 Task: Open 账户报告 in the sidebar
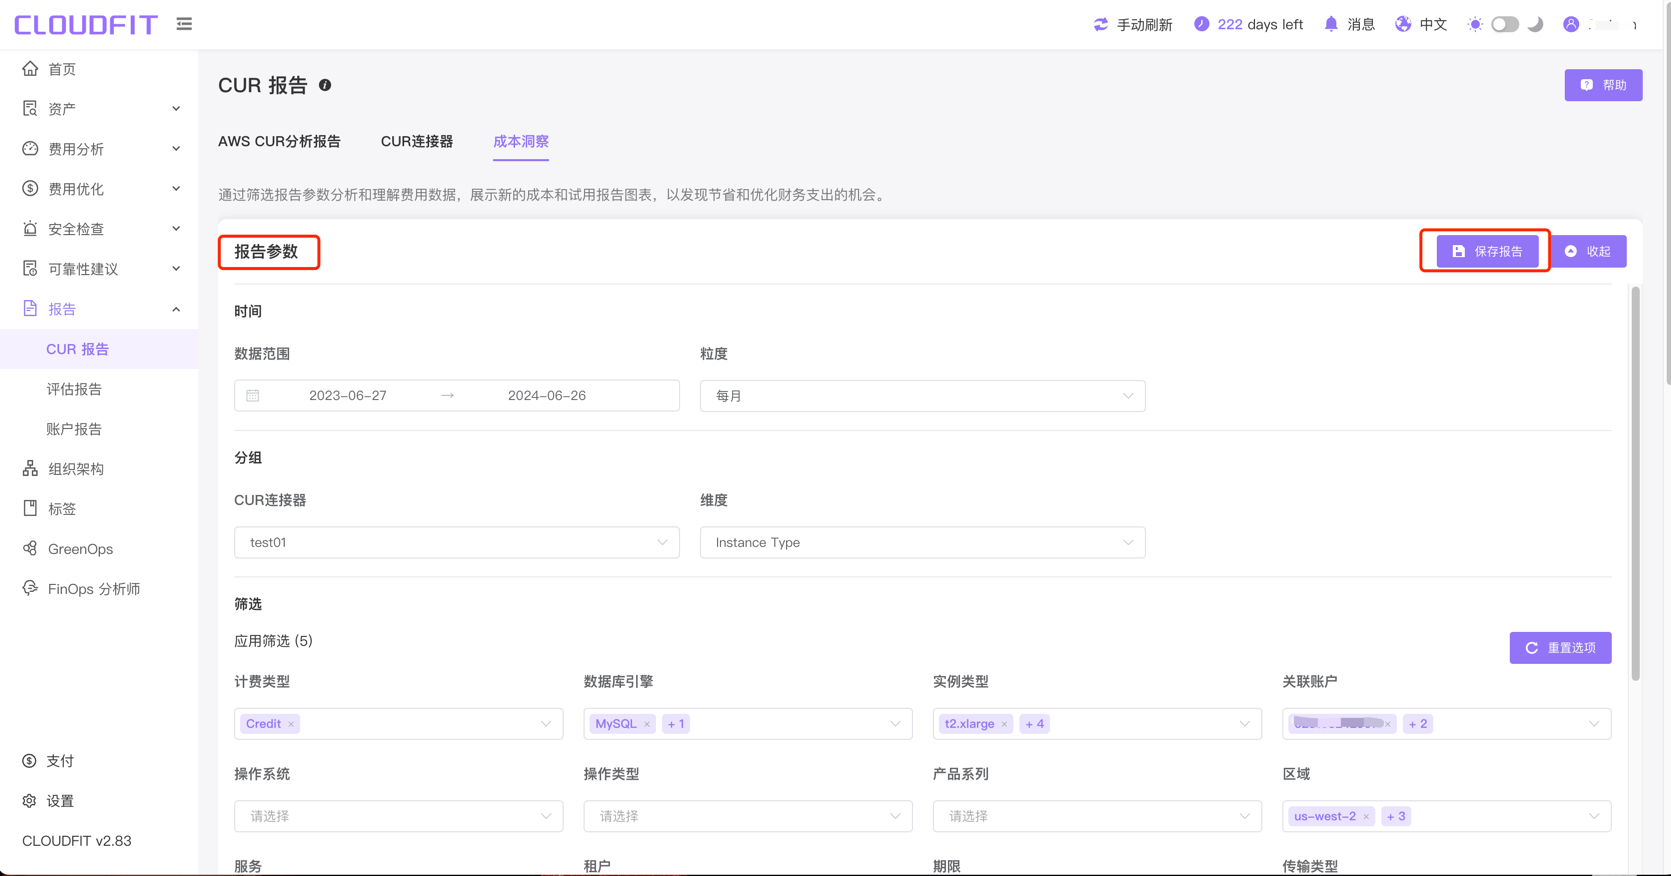point(74,429)
